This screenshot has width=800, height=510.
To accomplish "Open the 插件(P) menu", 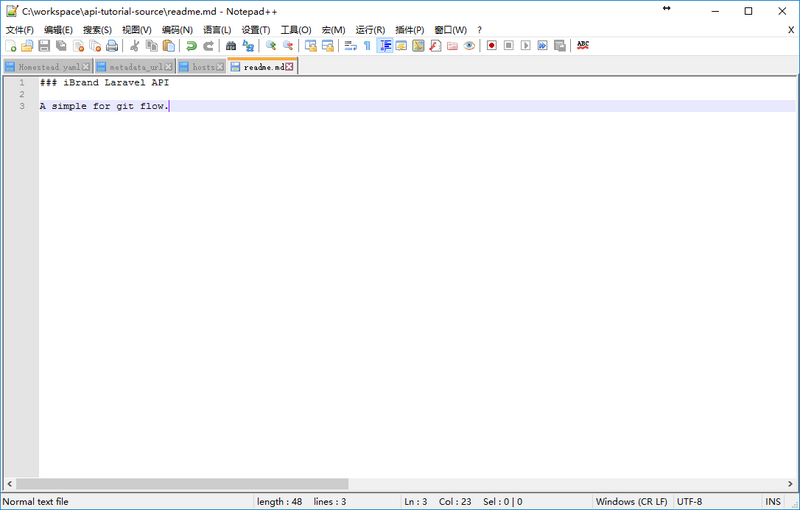I will 410,30.
